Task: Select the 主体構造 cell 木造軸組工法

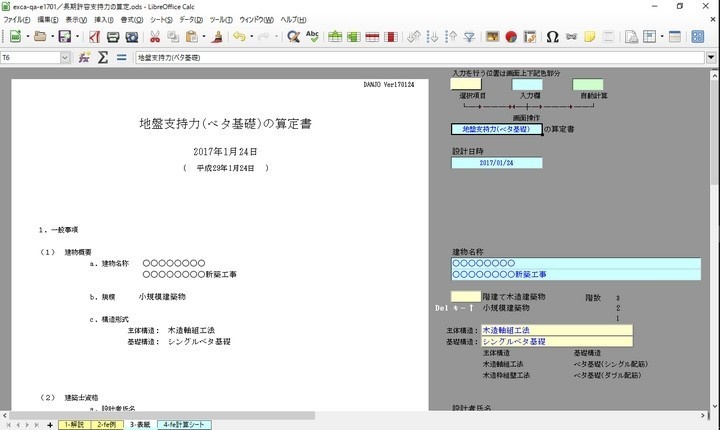Action: pos(557,330)
